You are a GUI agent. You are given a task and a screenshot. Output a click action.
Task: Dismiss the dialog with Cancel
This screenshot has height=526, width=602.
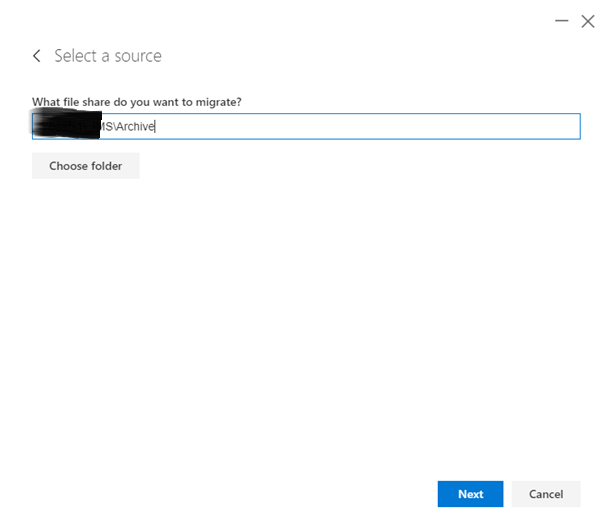click(x=546, y=494)
